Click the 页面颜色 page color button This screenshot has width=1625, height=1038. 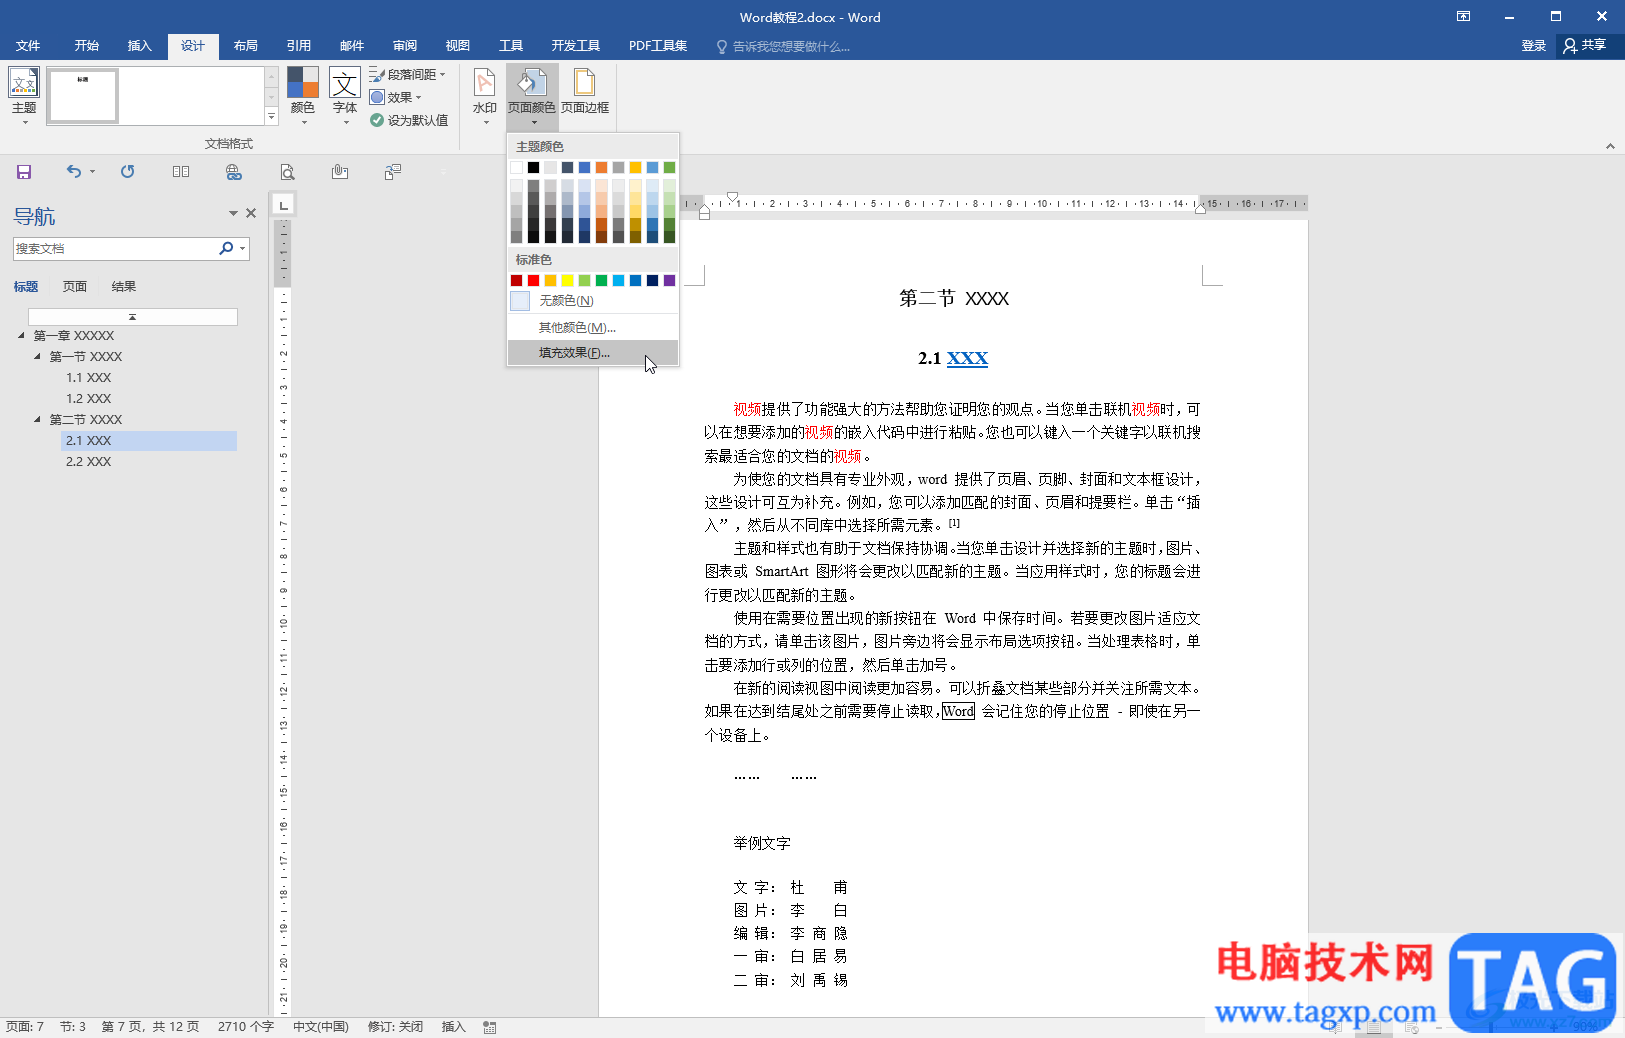[x=531, y=95]
